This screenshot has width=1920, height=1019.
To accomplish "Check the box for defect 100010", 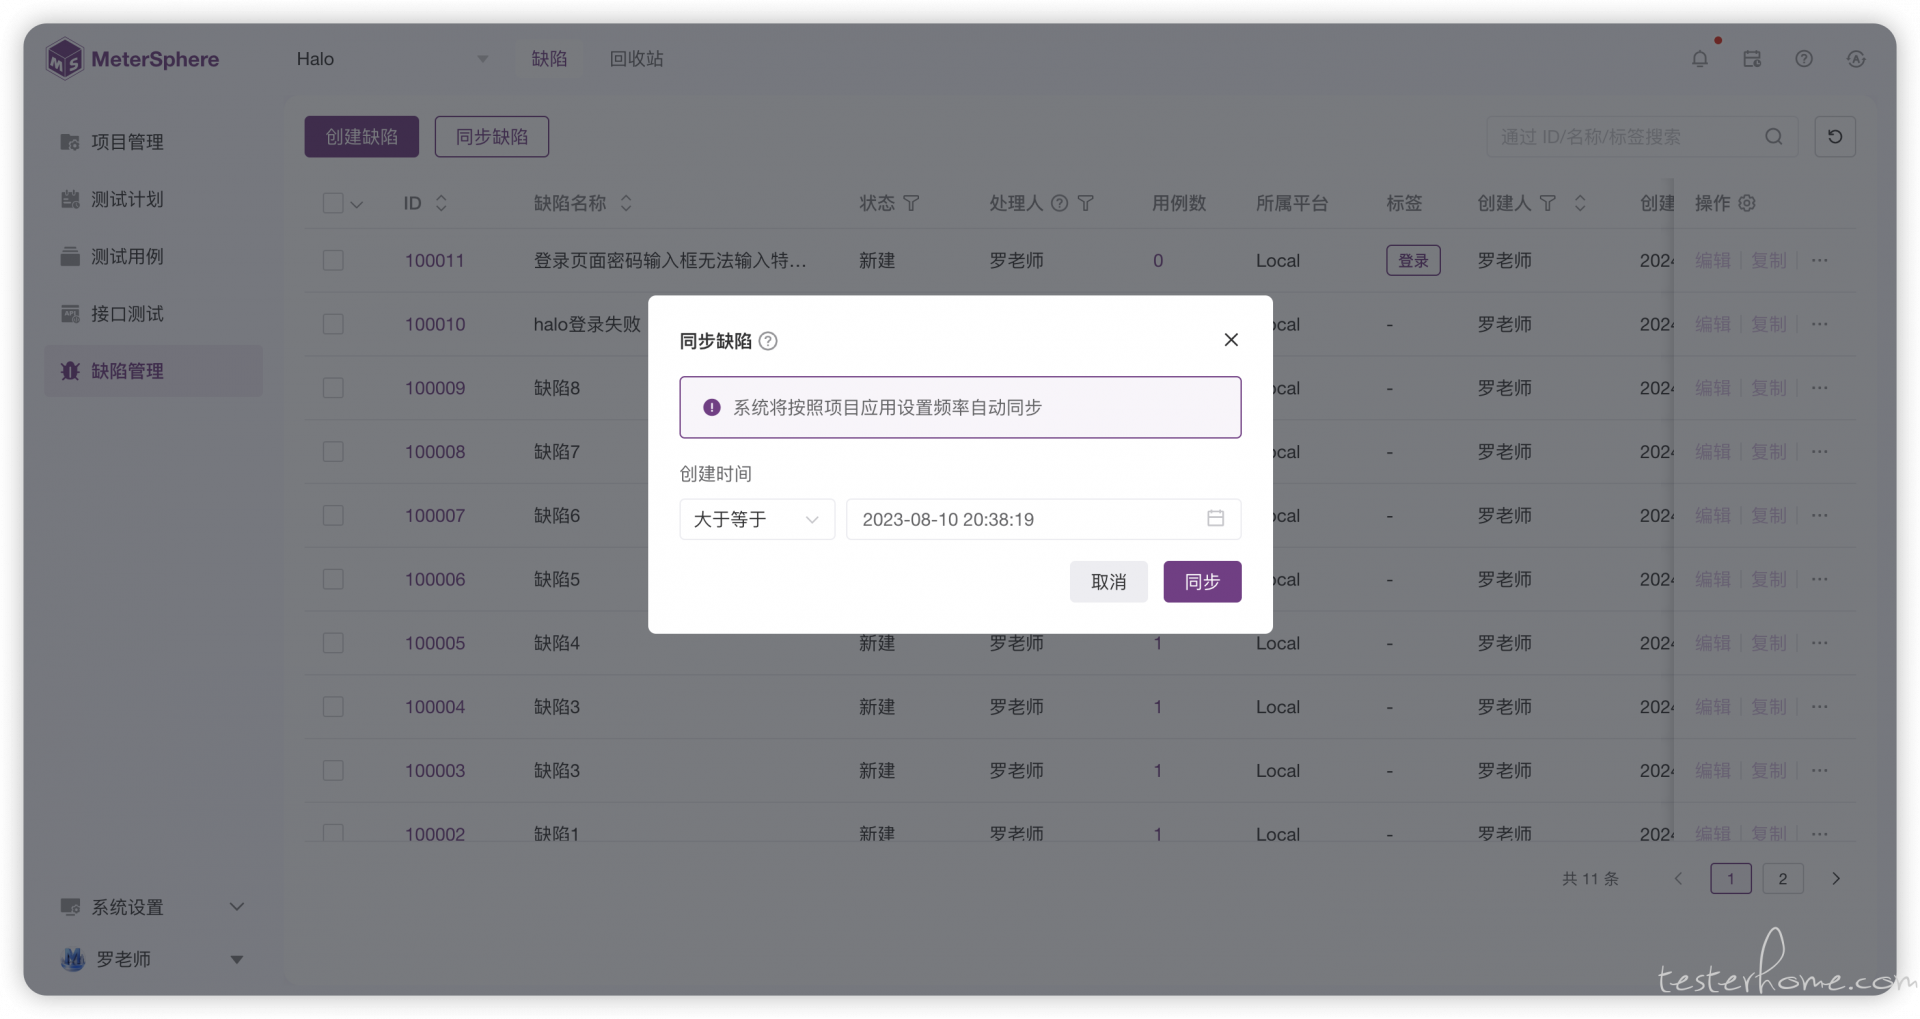I will (x=333, y=324).
